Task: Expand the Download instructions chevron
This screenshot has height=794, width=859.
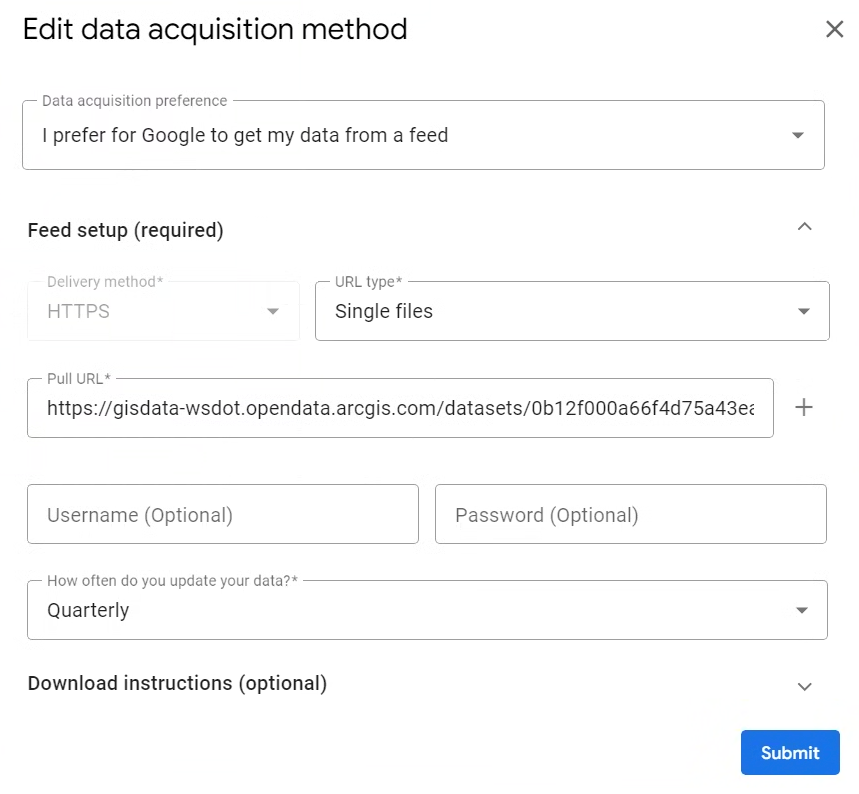Action: pyautogui.click(x=804, y=686)
